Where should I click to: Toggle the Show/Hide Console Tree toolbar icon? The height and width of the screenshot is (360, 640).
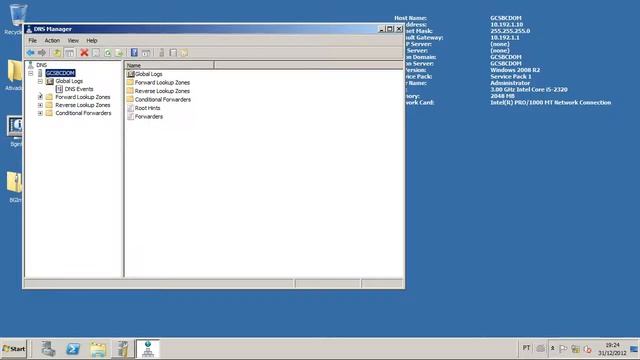69,53
